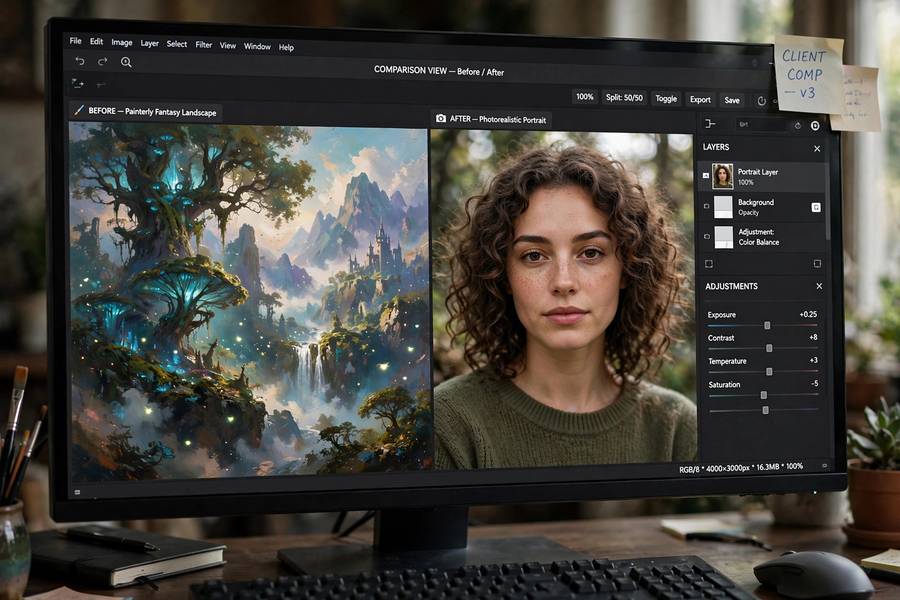Click the 'ADJUSTMENTS' panel heading
Image resolution: width=900 pixels, height=600 pixels.
click(x=731, y=286)
